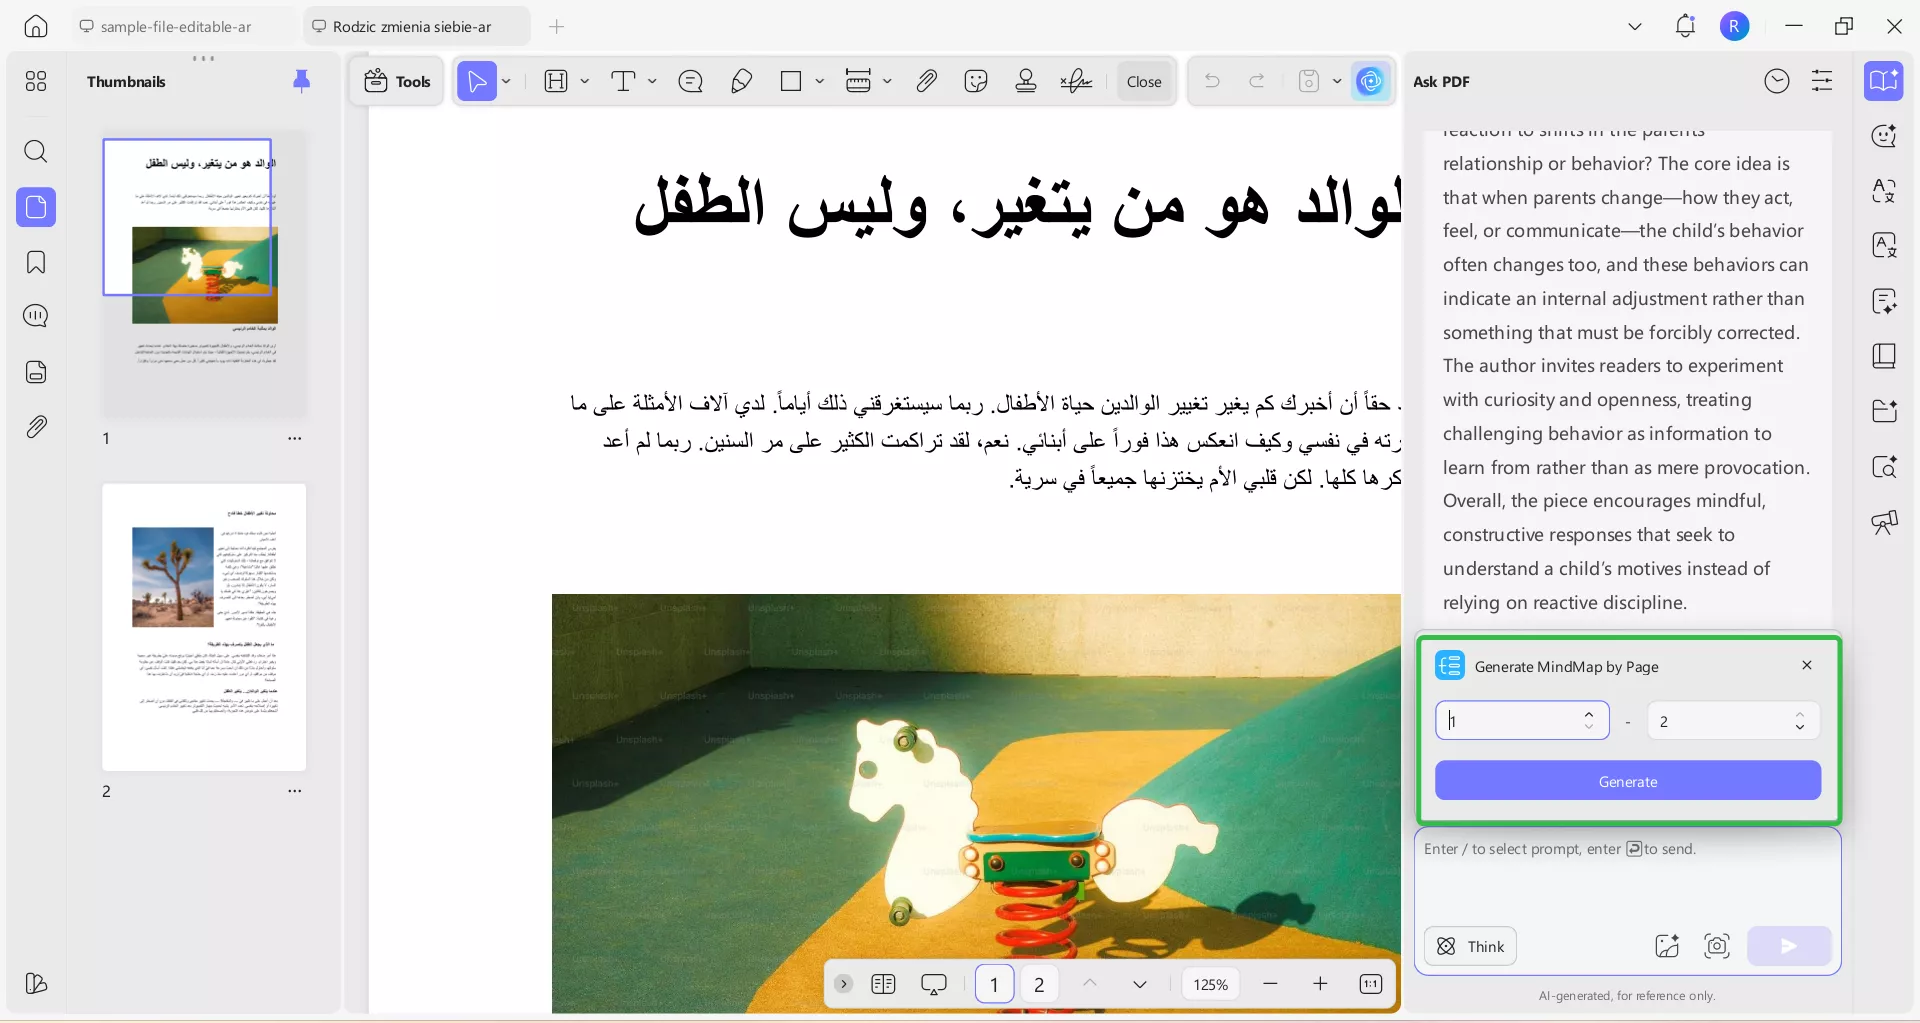Open the Comment tool
The width and height of the screenshot is (1920, 1023).
(690, 81)
